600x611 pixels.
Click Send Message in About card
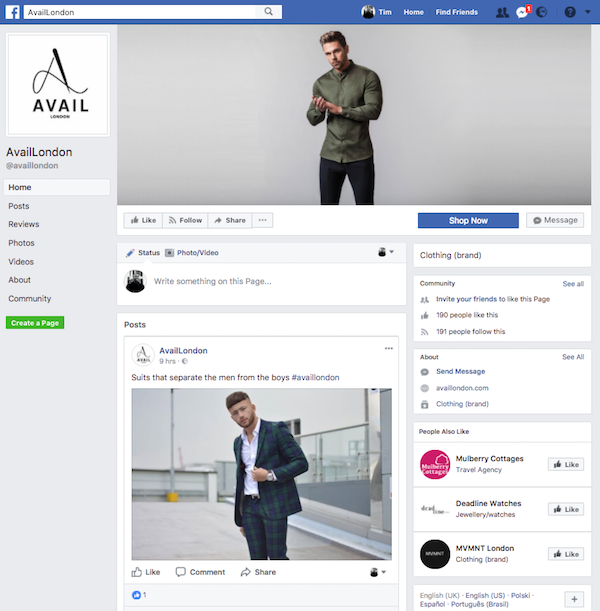461,372
